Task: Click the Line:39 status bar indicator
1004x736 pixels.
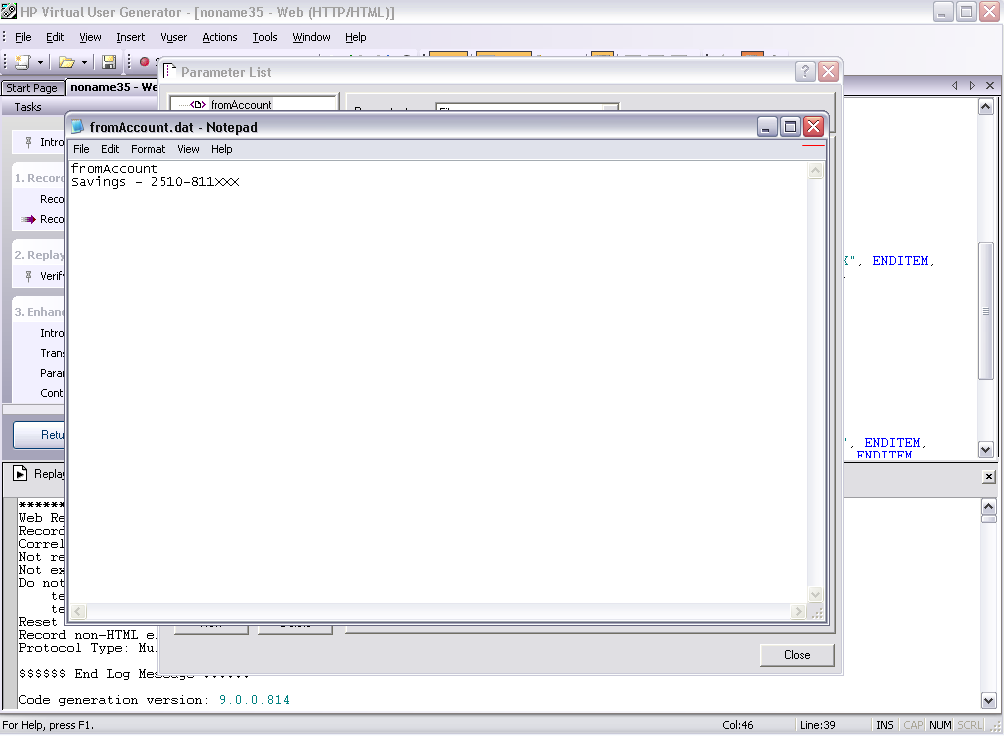Action: coord(818,725)
